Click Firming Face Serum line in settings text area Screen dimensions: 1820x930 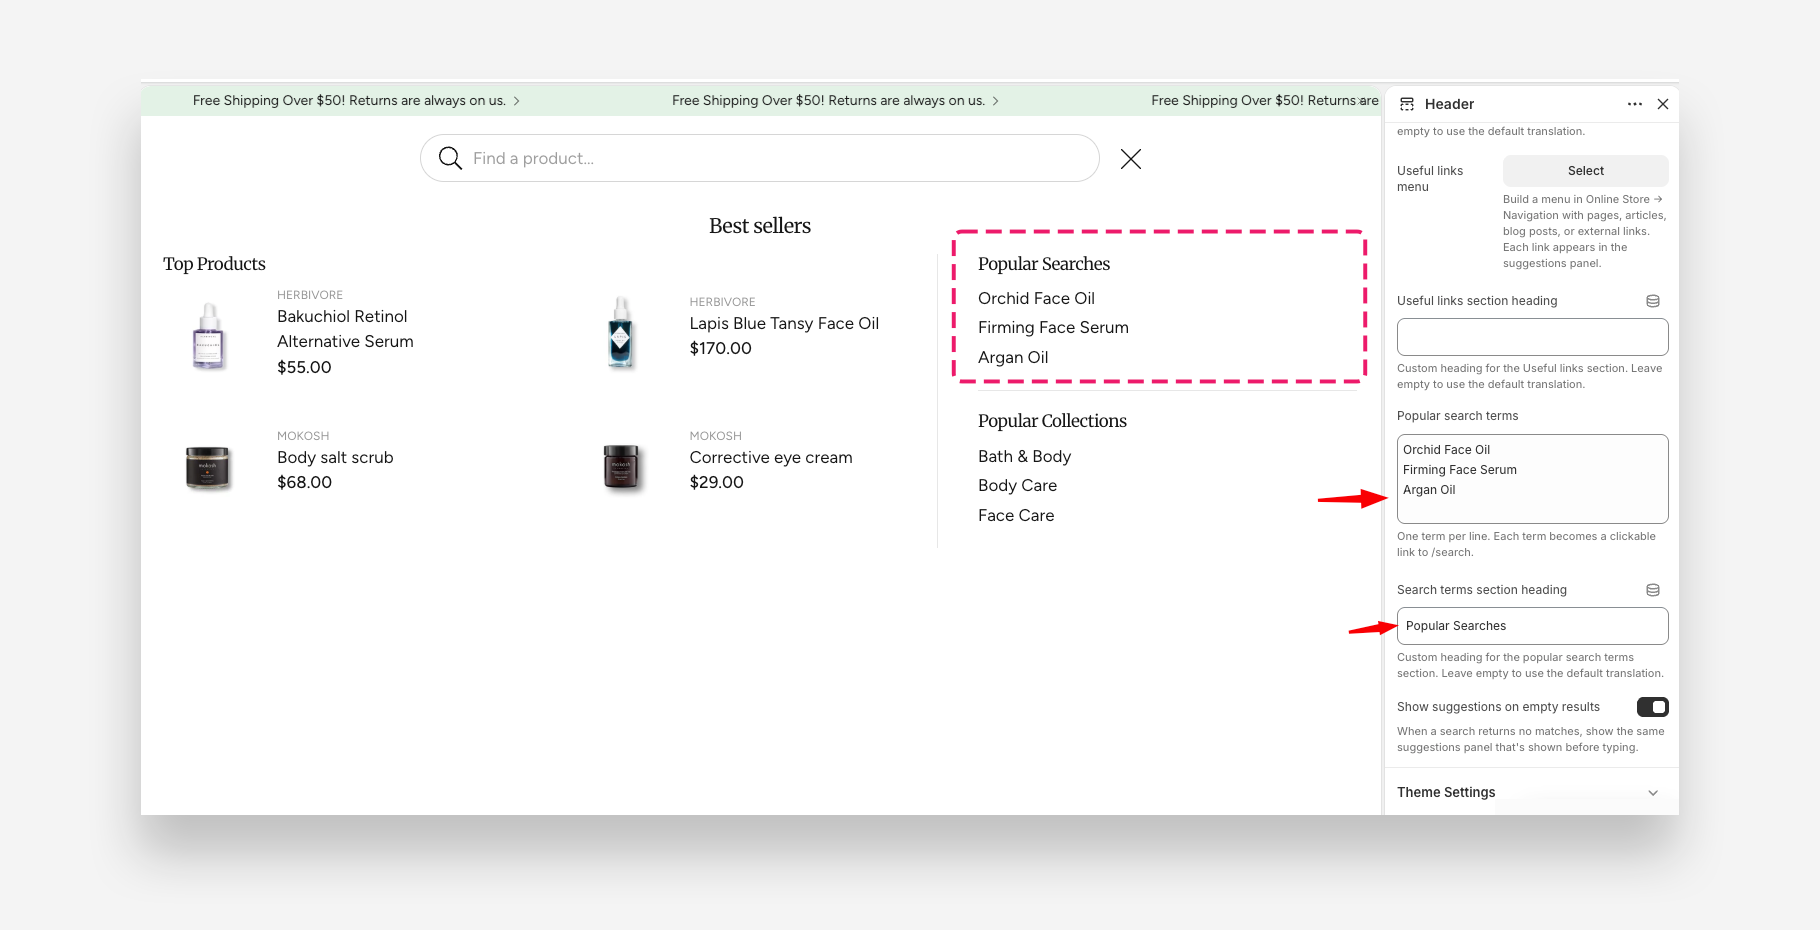(1459, 470)
